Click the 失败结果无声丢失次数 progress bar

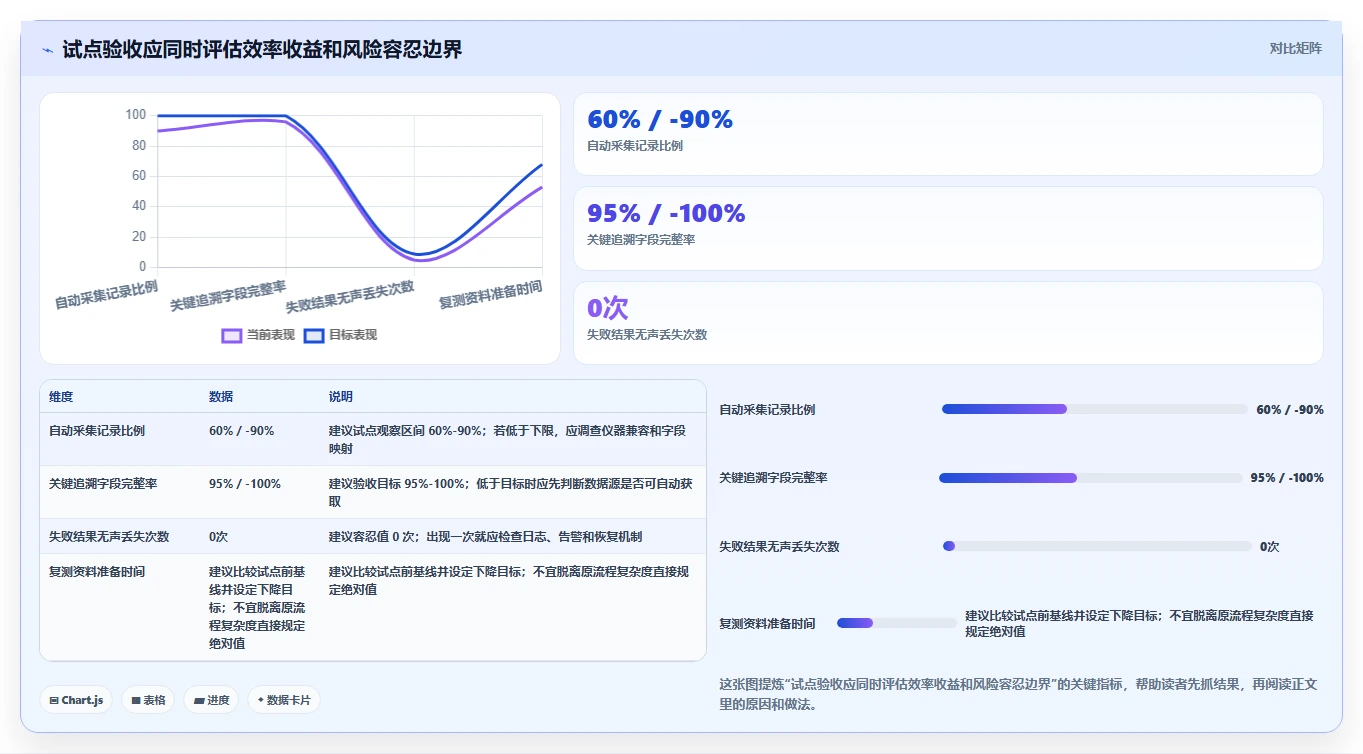[x=1097, y=546]
